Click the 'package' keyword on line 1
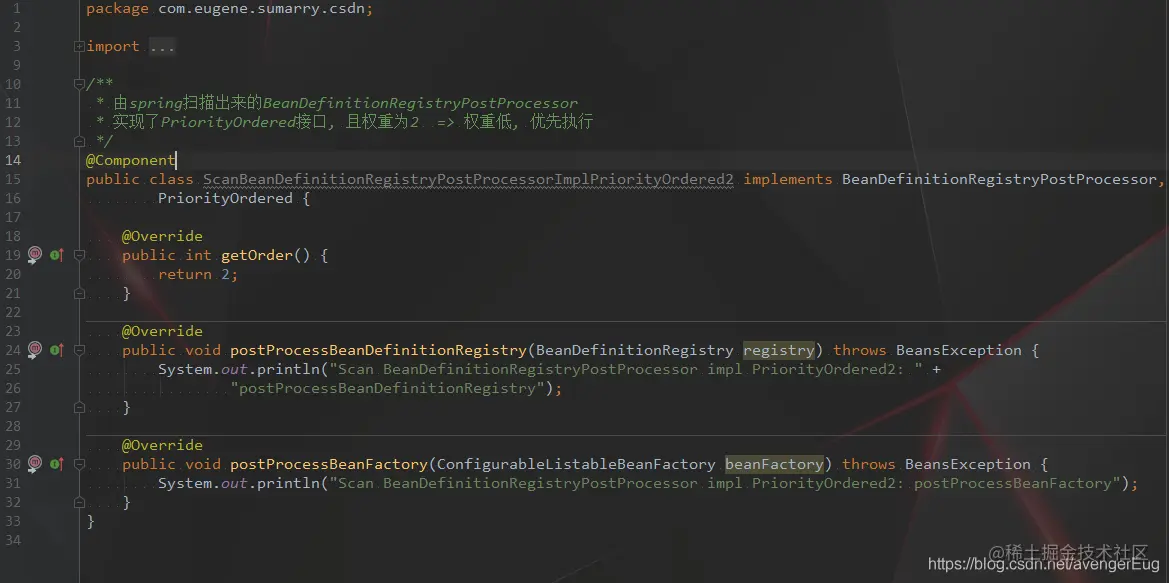Viewport: 1169px width, 583px height. coord(118,10)
